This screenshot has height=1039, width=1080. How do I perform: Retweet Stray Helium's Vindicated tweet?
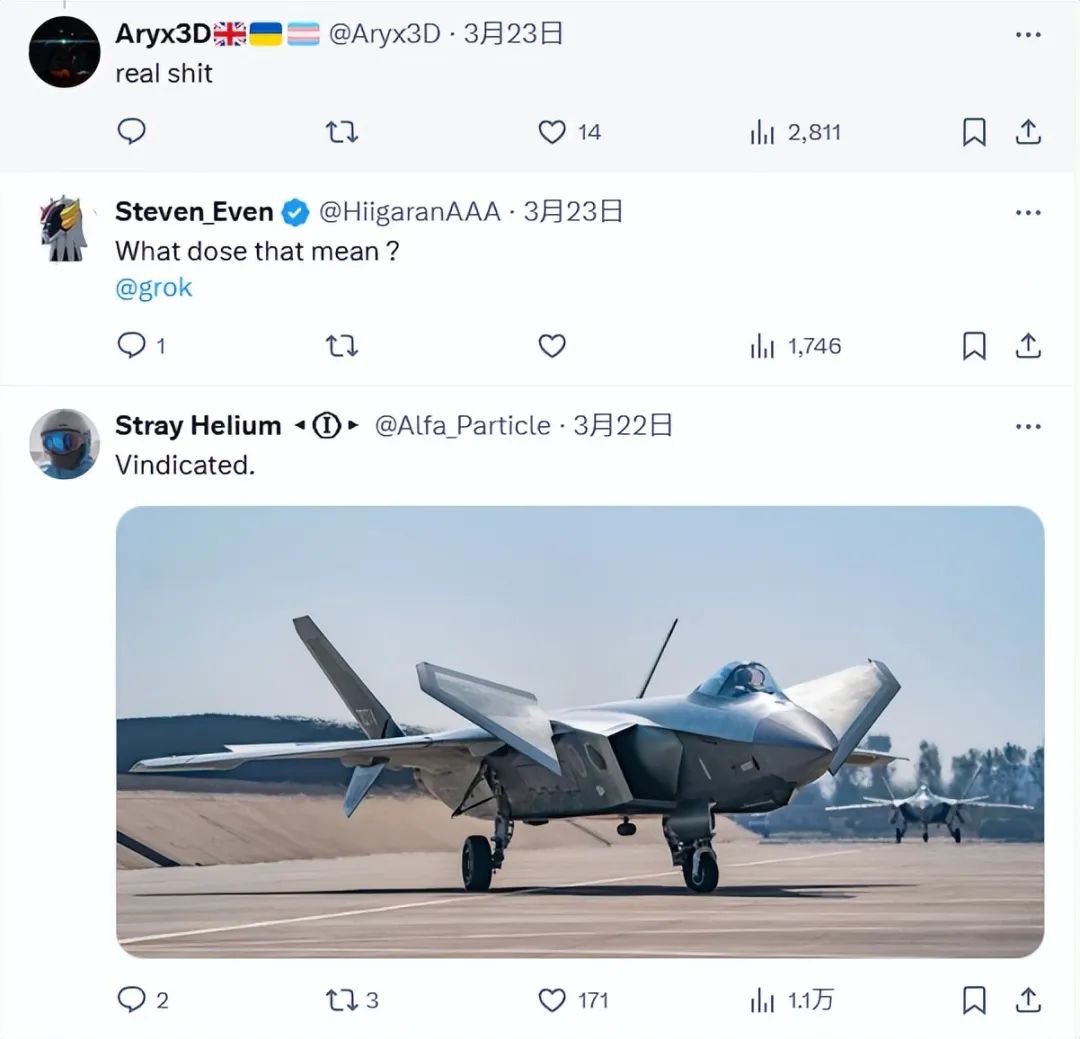(x=342, y=999)
